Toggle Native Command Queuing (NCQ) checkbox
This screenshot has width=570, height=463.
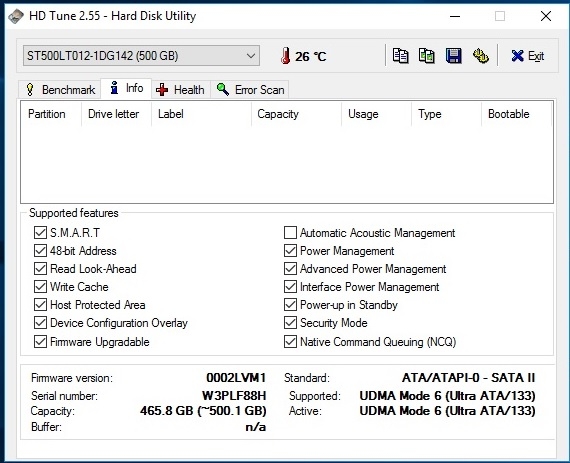tap(290, 342)
